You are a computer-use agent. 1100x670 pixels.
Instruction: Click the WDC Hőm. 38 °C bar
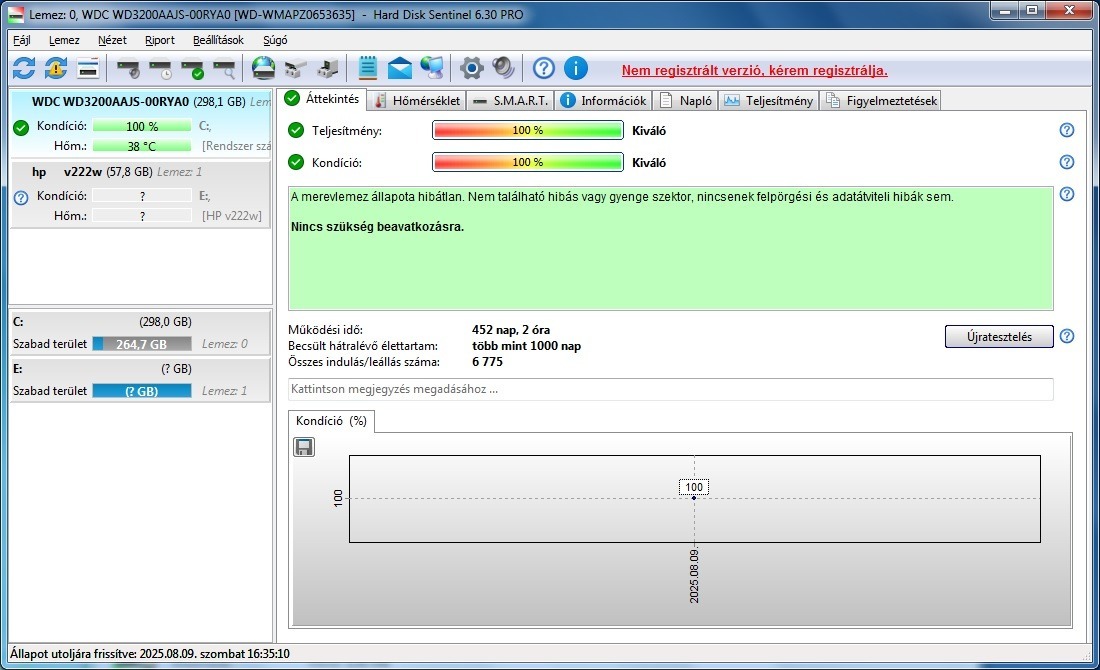(142, 146)
